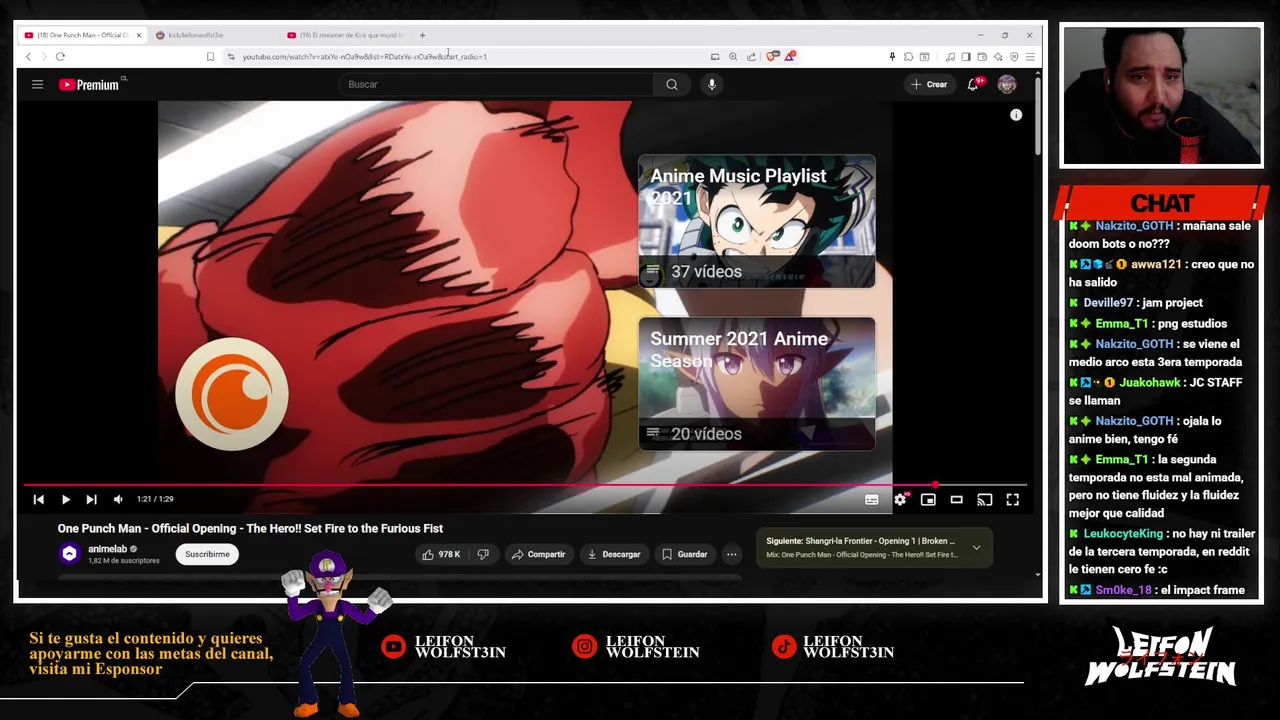
Task: Open the animelab channel avatar
Action: point(69,553)
